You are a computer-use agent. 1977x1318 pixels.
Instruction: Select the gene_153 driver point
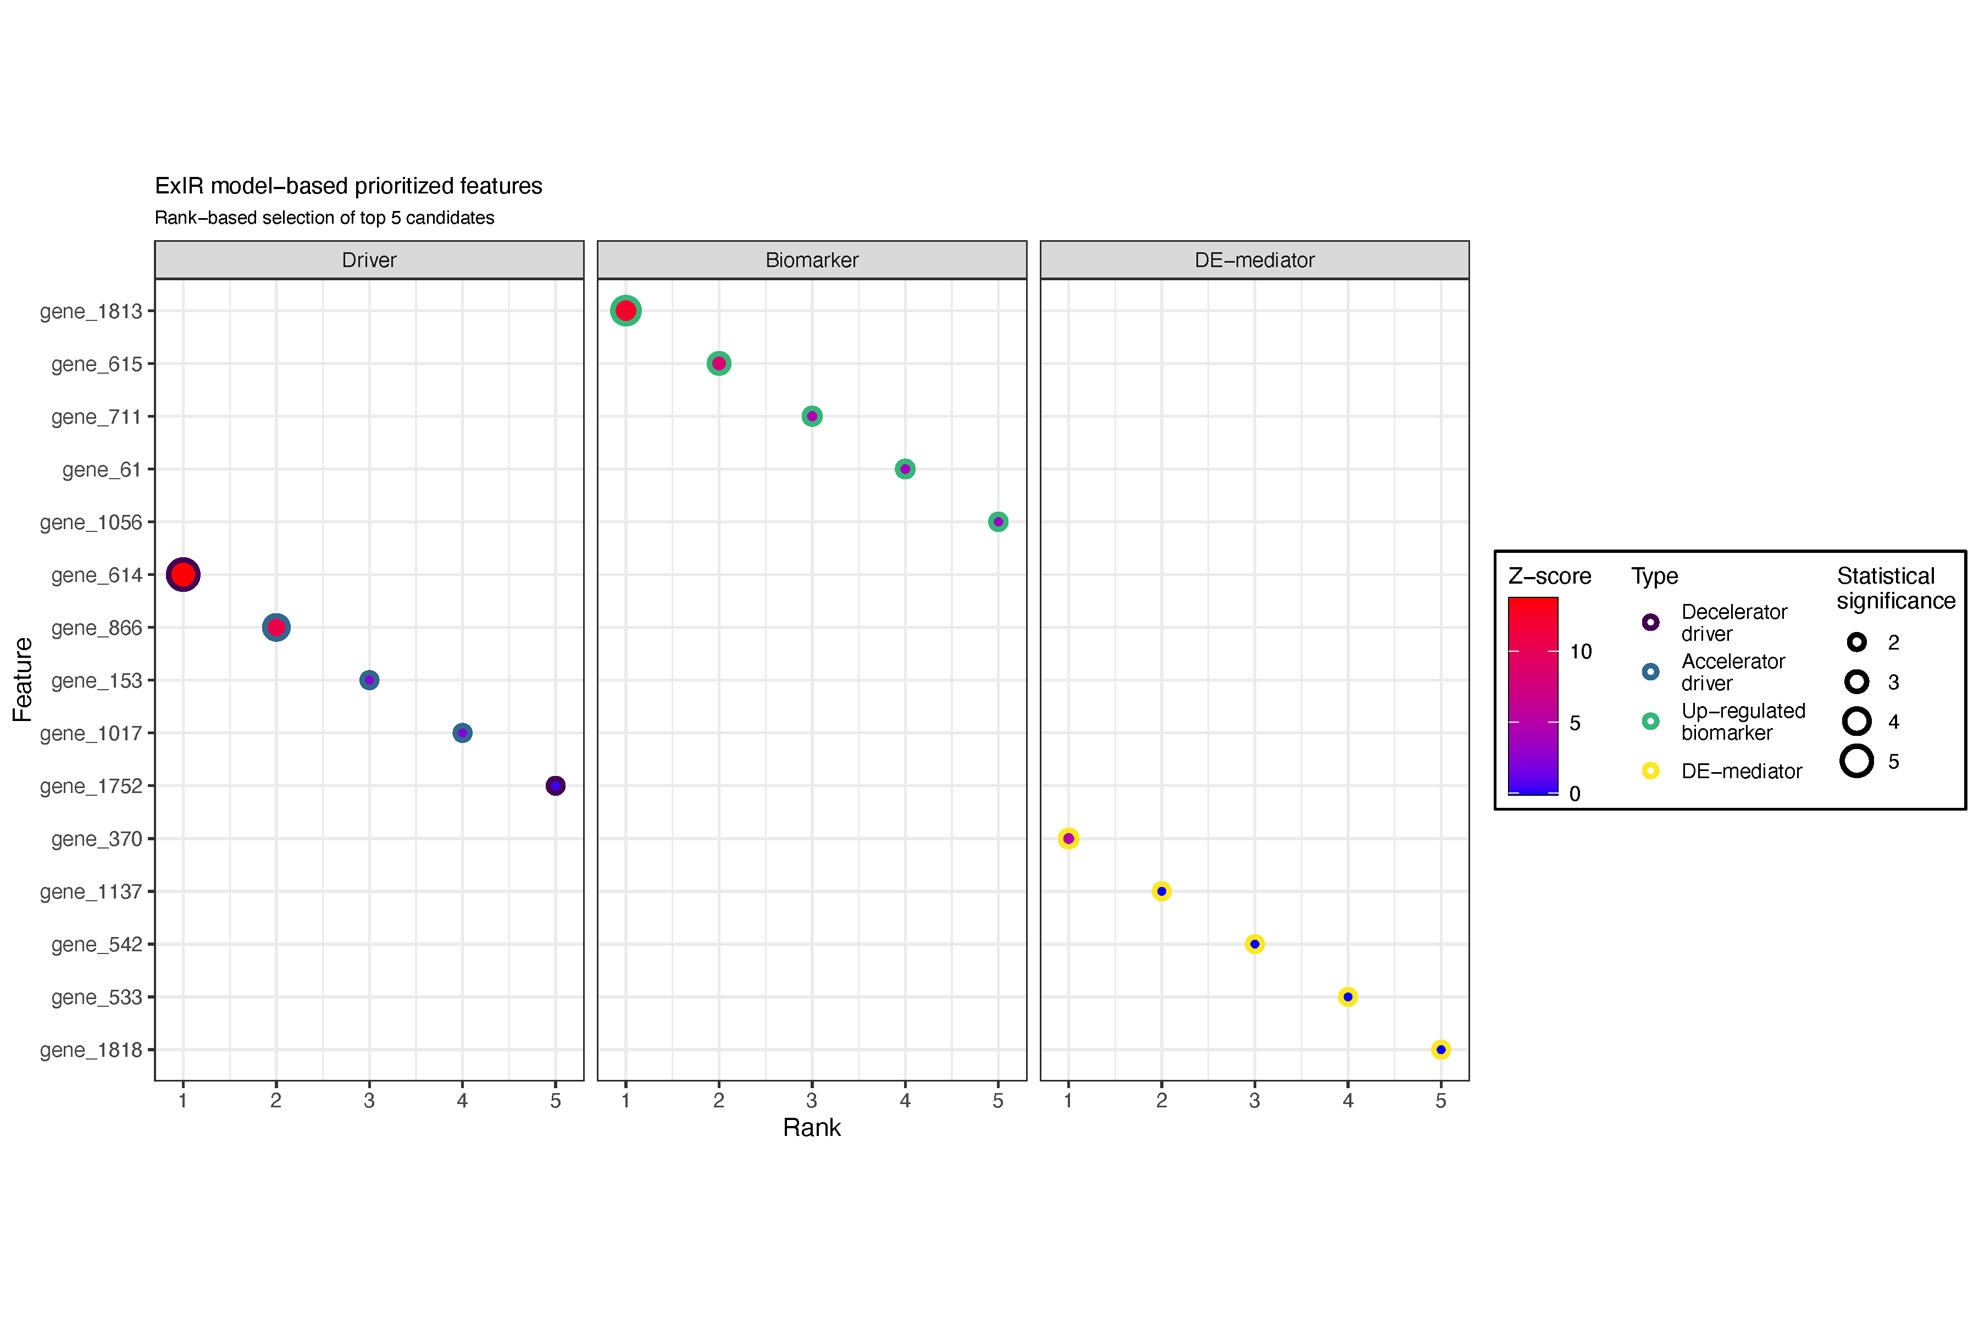coord(369,680)
